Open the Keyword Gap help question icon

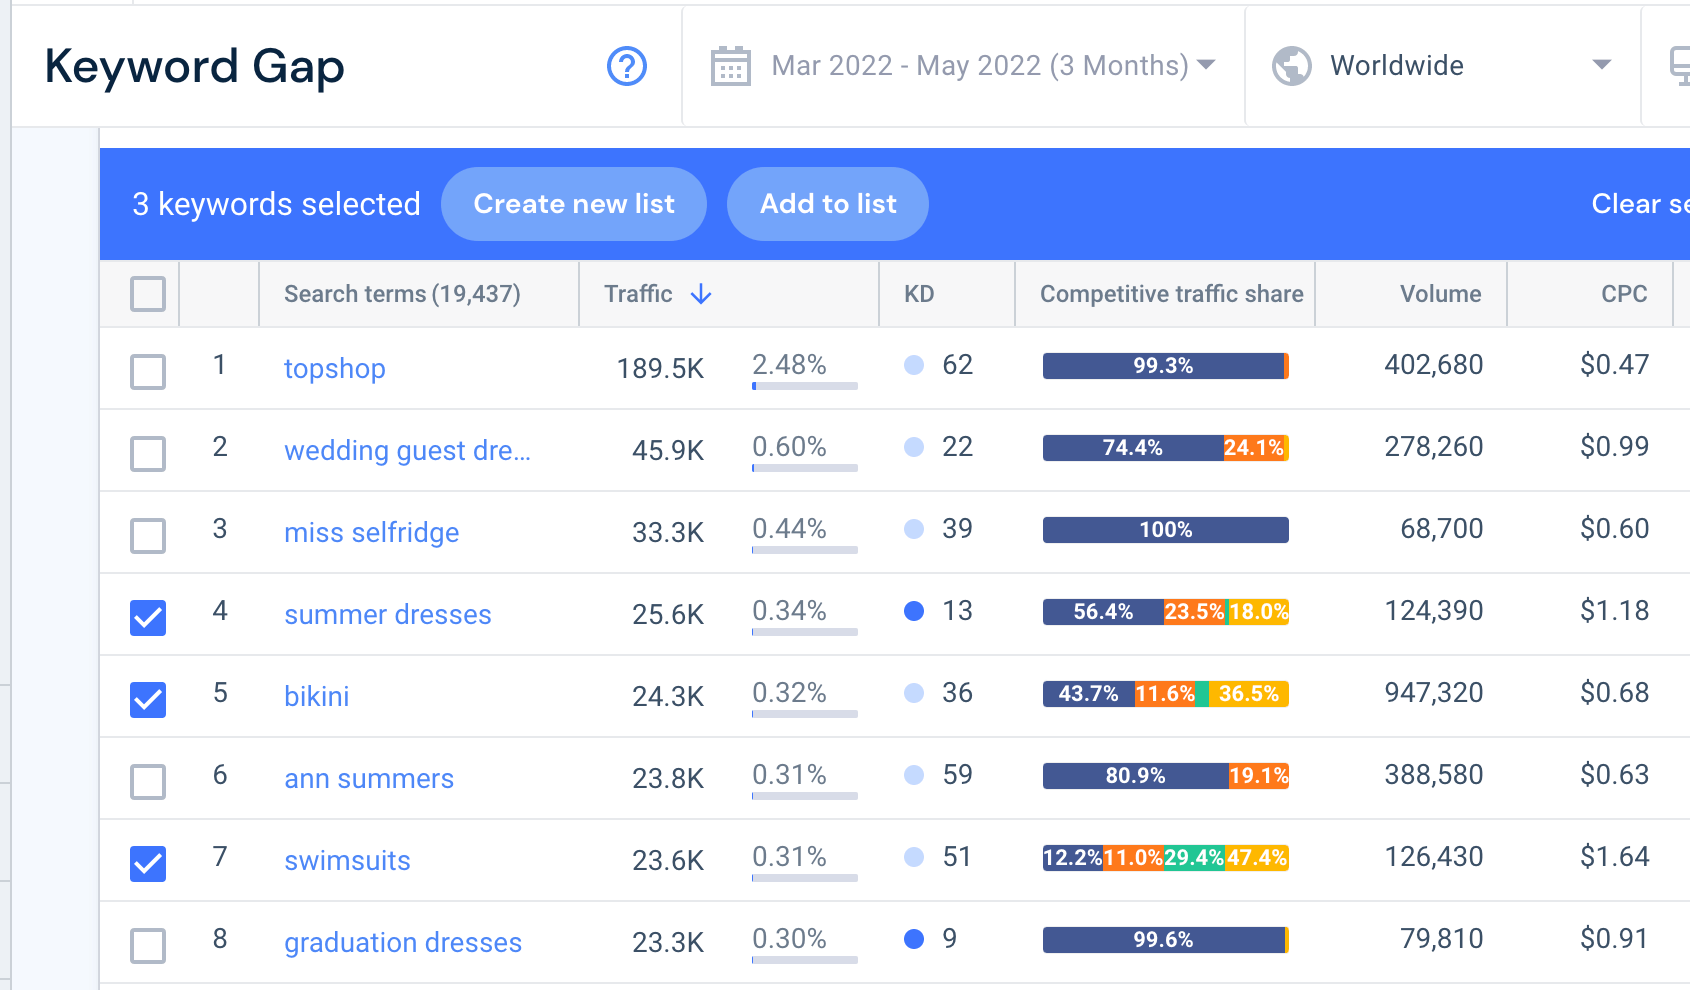(x=627, y=66)
